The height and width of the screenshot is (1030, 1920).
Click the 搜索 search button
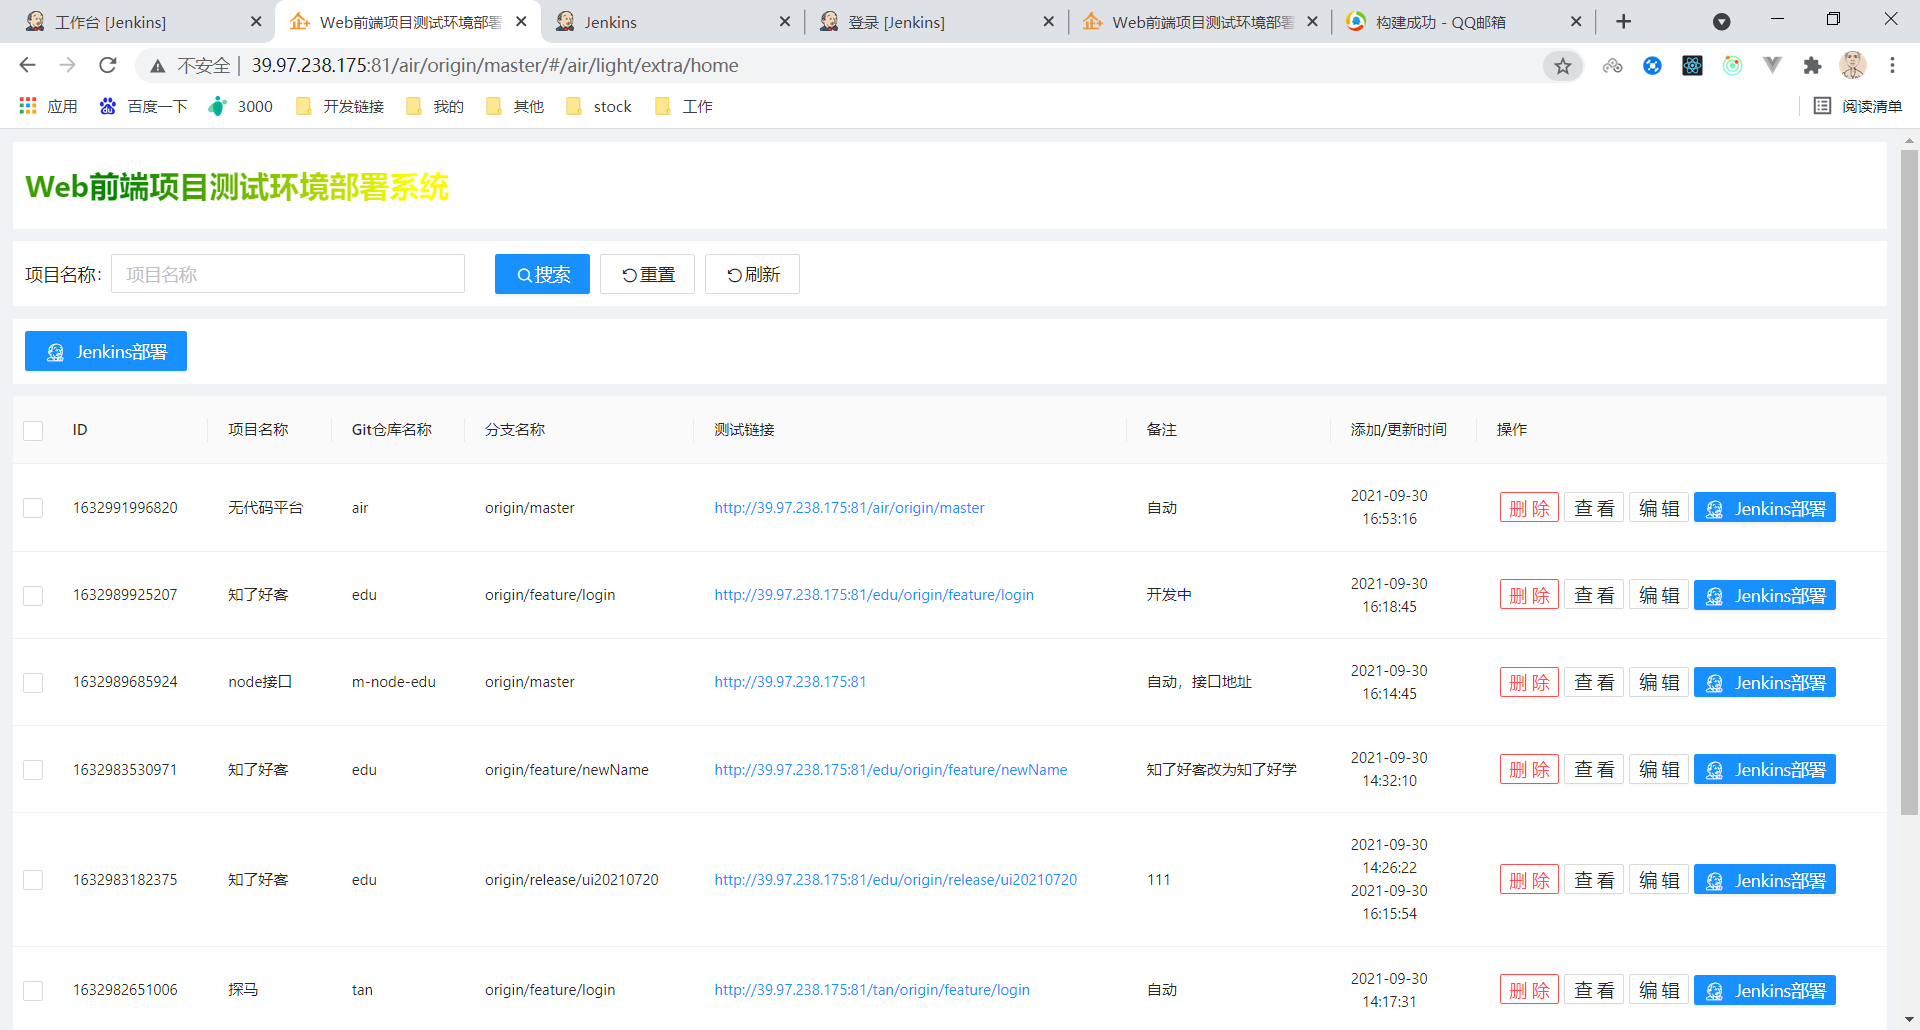(x=542, y=274)
